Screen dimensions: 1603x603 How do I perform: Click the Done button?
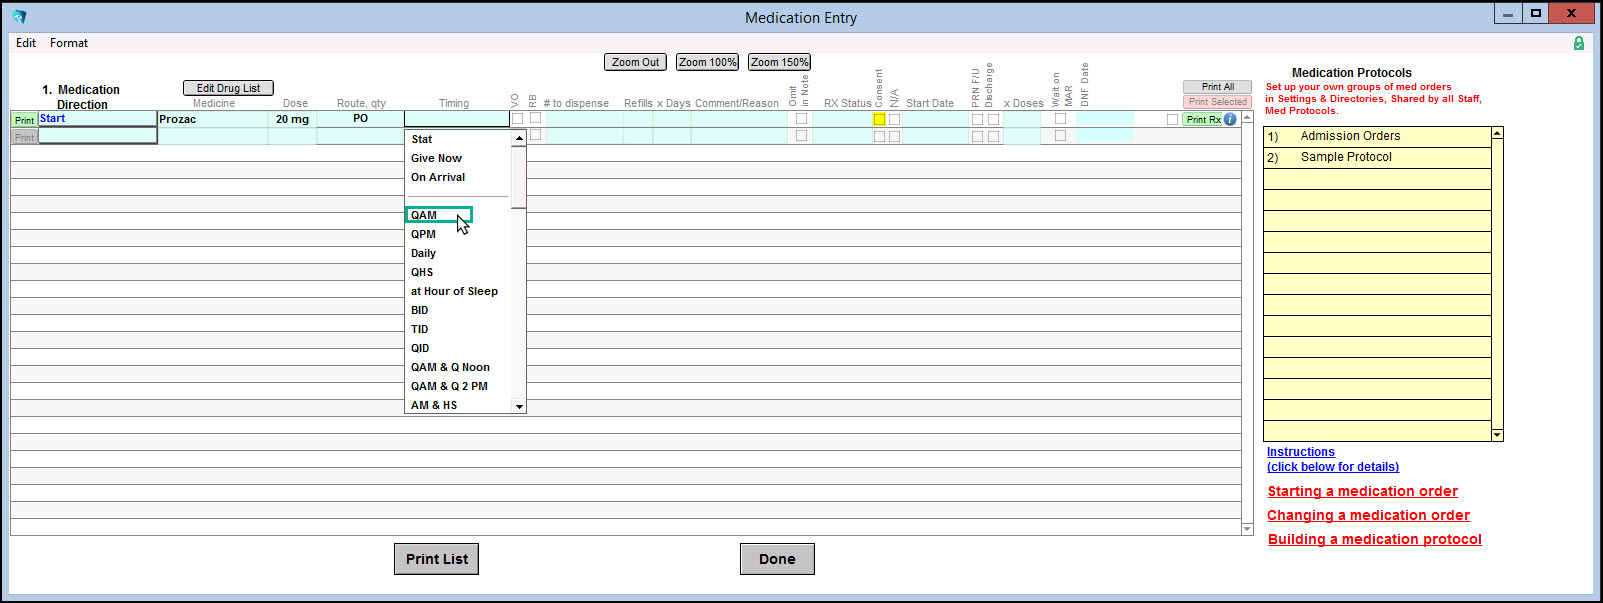[x=777, y=559]
